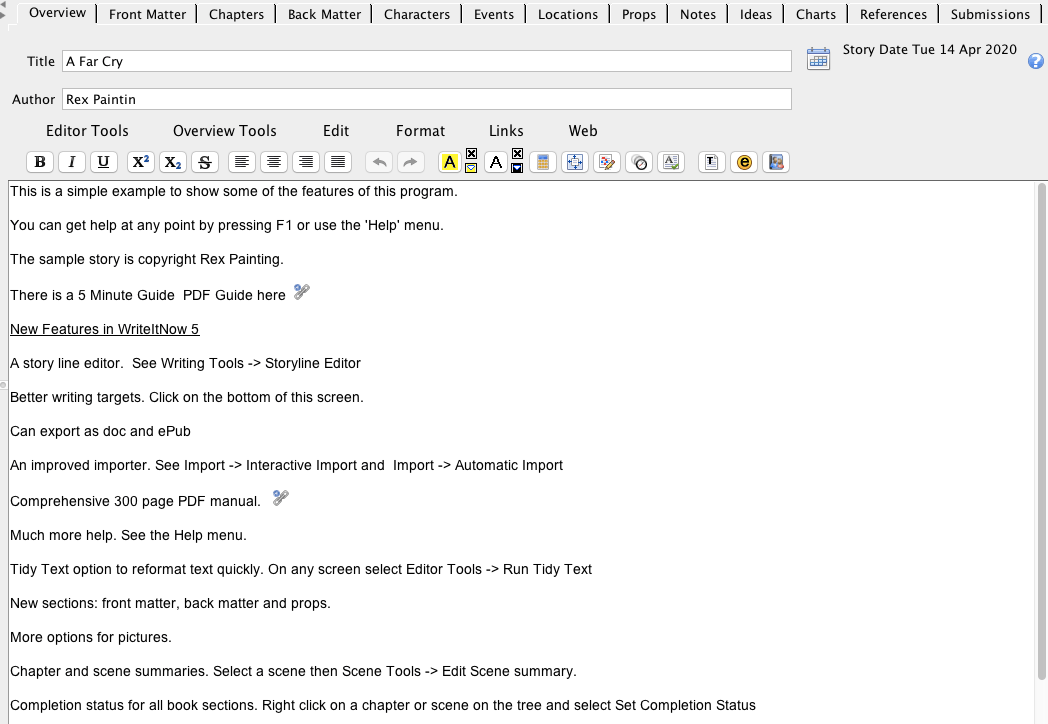
Task: Click in the Author field
Action: 426,99
